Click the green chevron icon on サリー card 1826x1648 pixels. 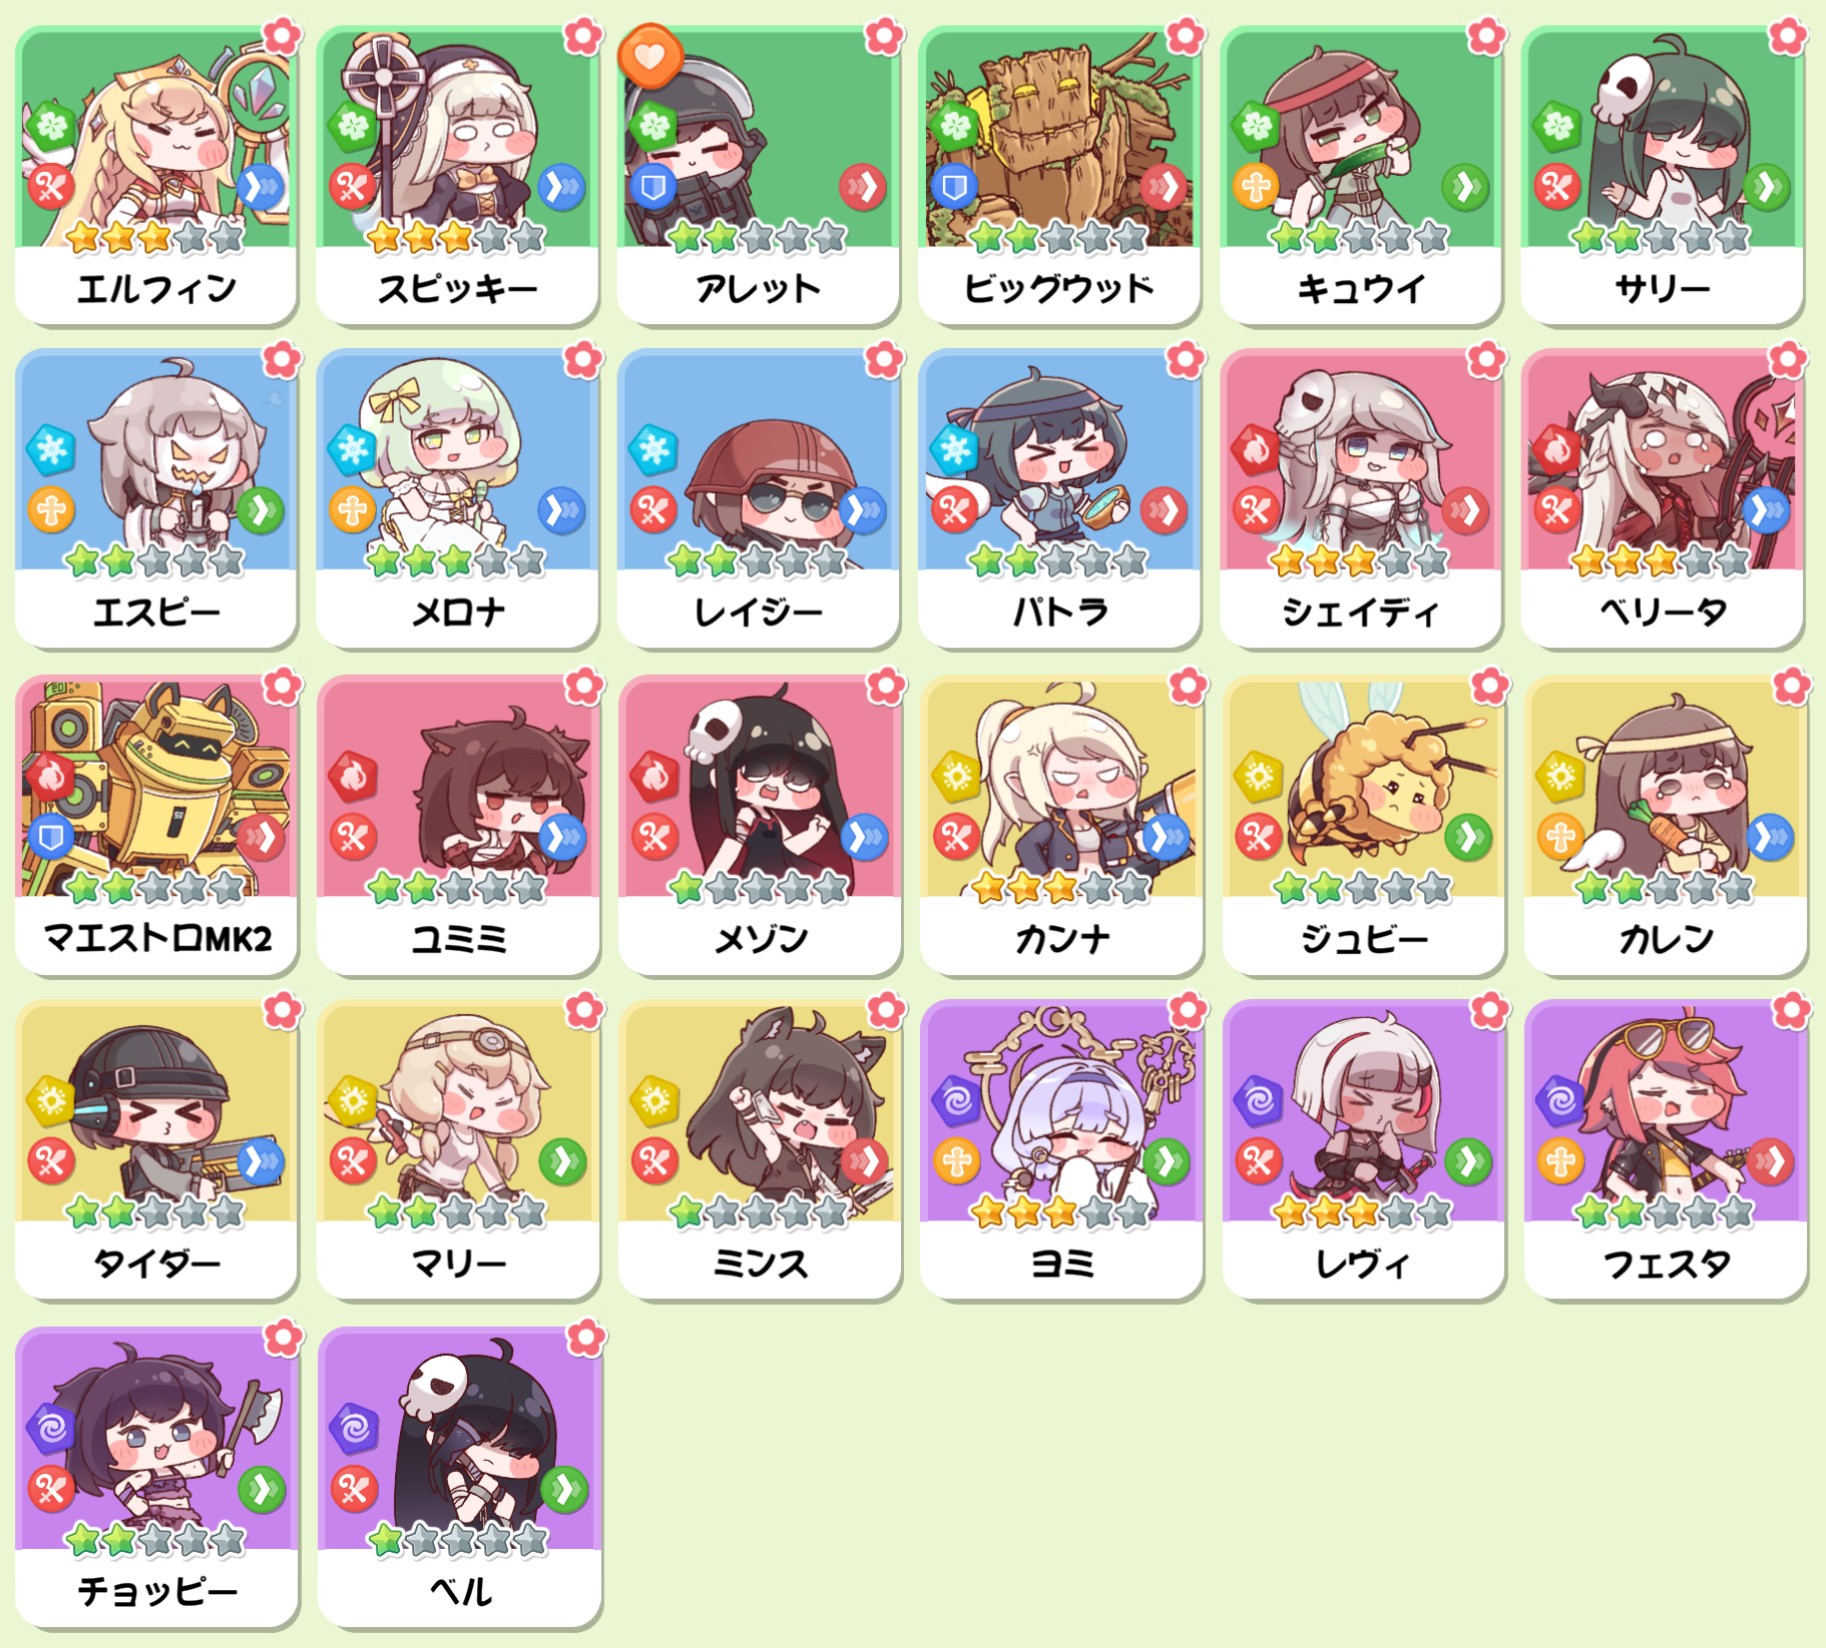(1766, 187)
